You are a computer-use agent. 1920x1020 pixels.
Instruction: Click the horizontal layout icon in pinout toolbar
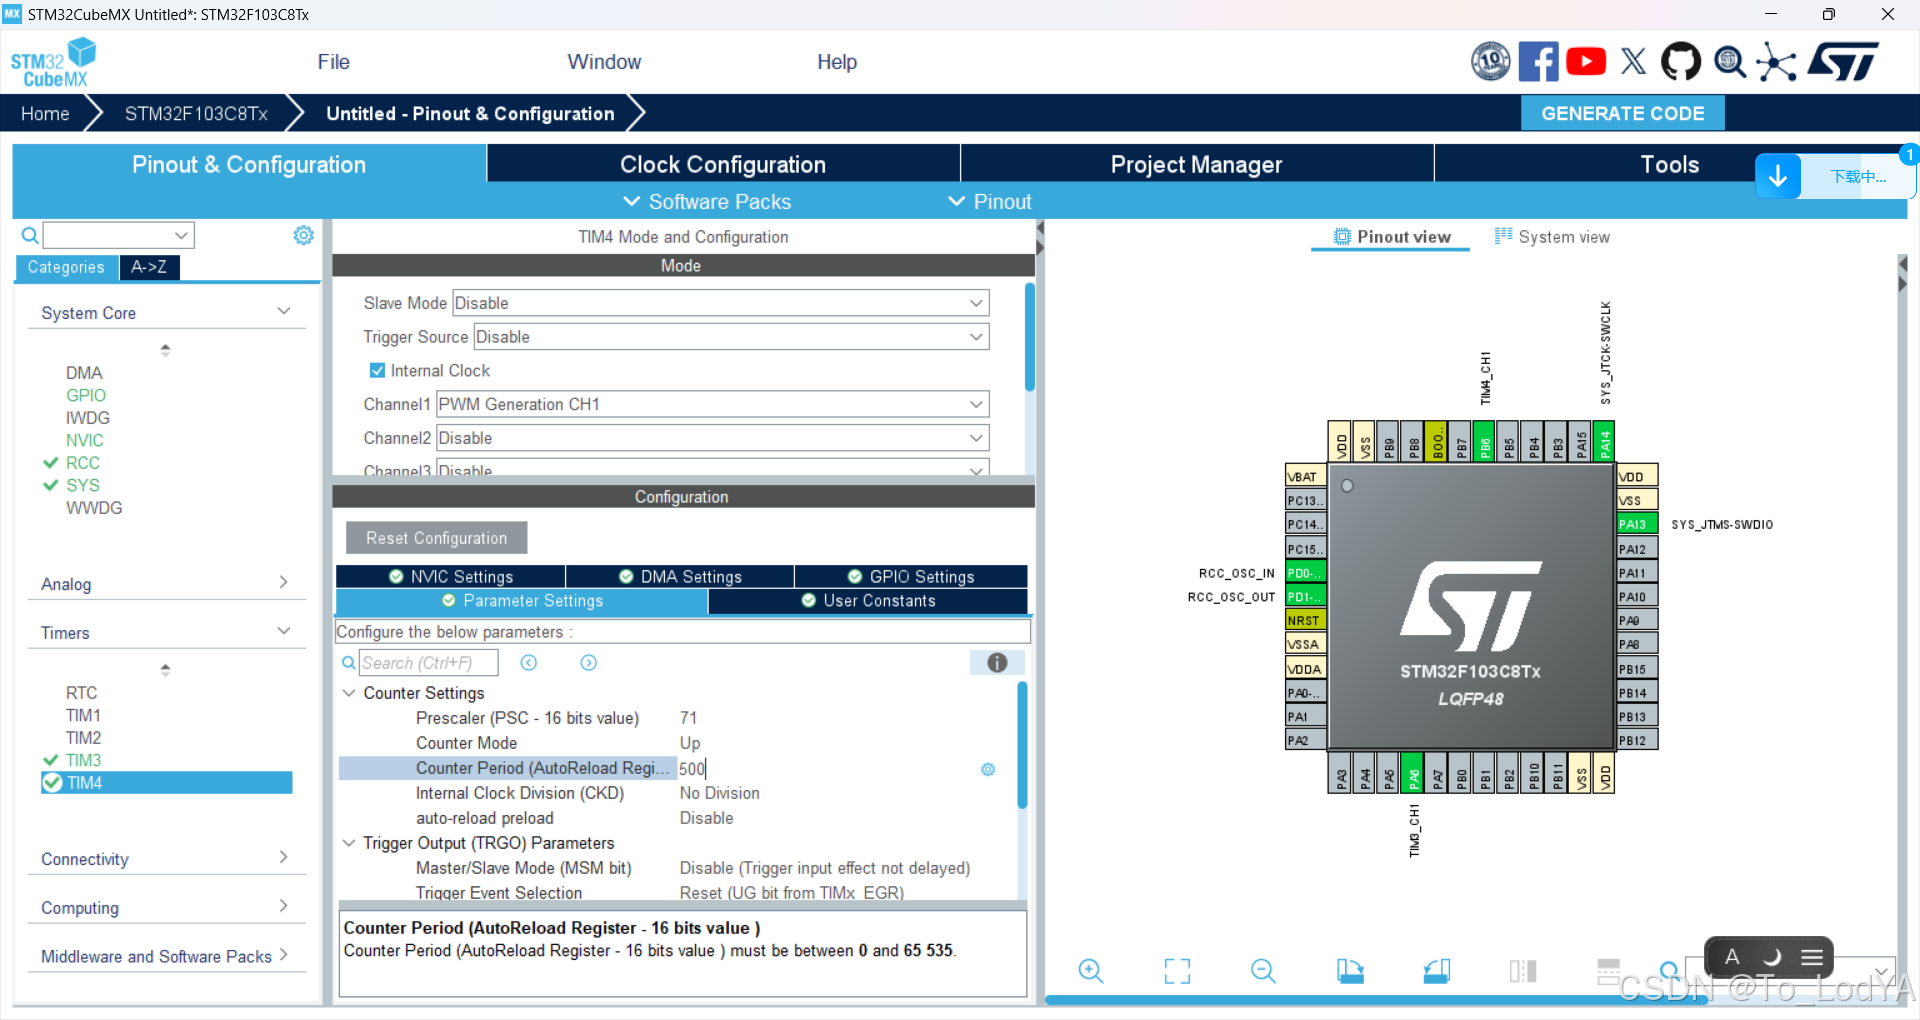pos(1609,970)
